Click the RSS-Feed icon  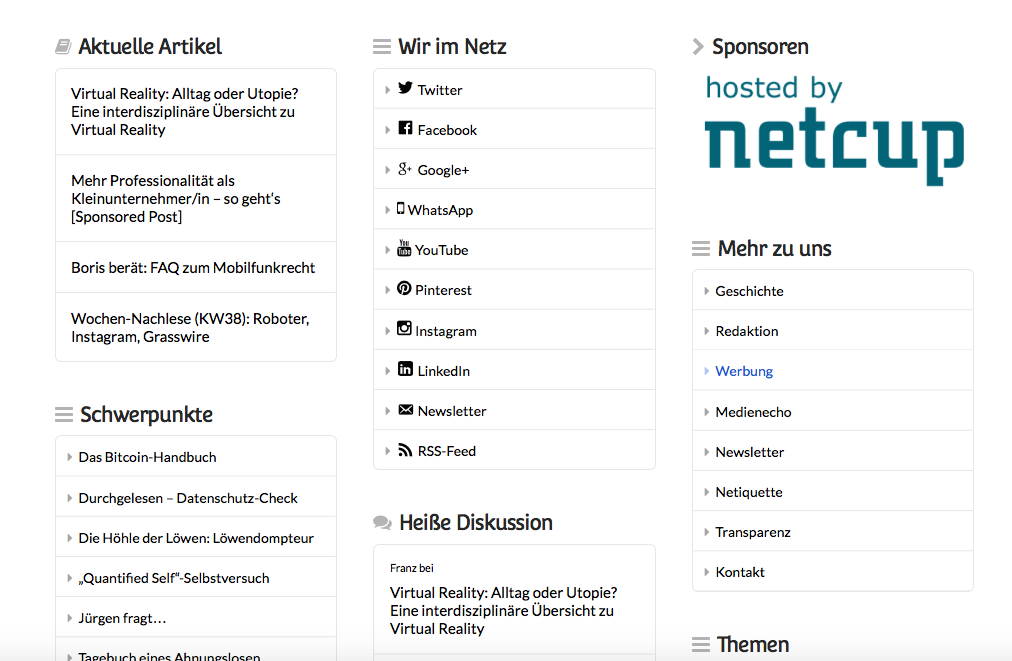(x=405, y=450)
